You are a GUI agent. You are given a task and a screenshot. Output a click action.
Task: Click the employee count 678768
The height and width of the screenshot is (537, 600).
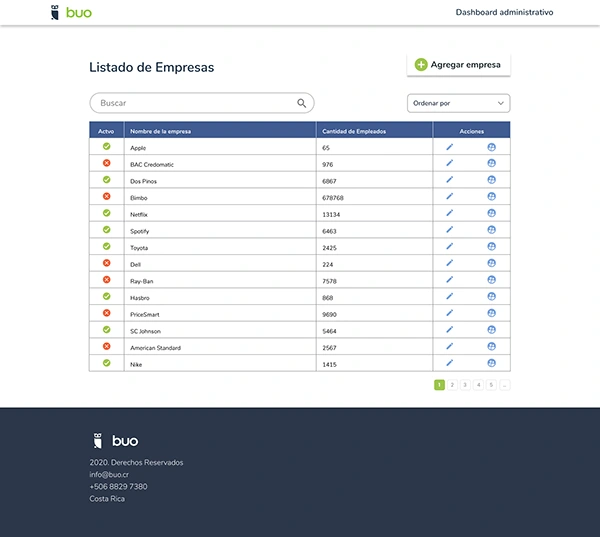point(333,198)
